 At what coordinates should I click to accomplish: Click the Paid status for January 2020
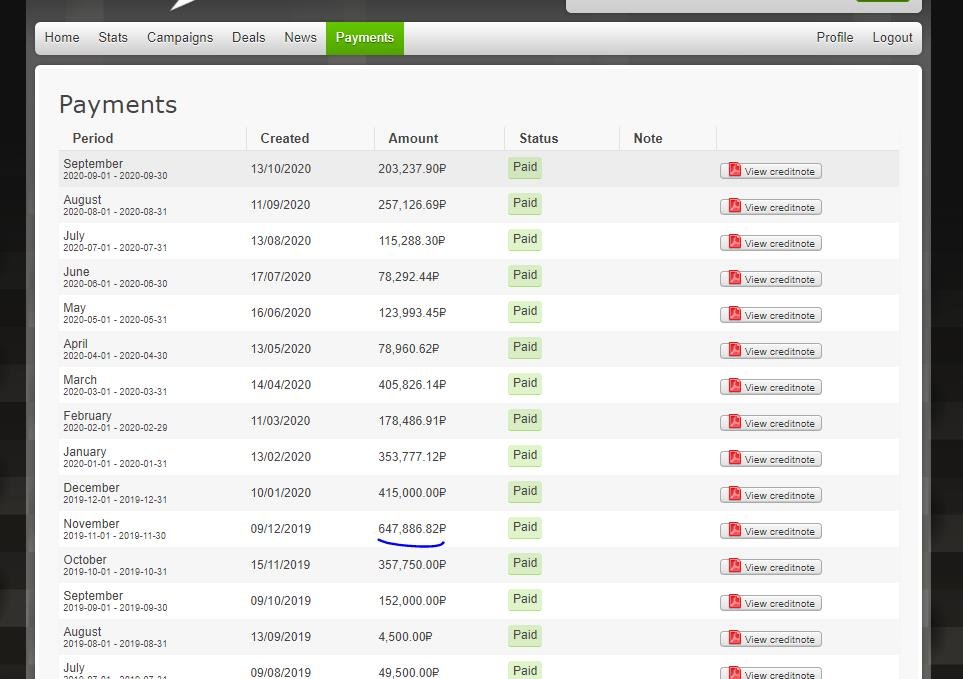pos(525,456)
